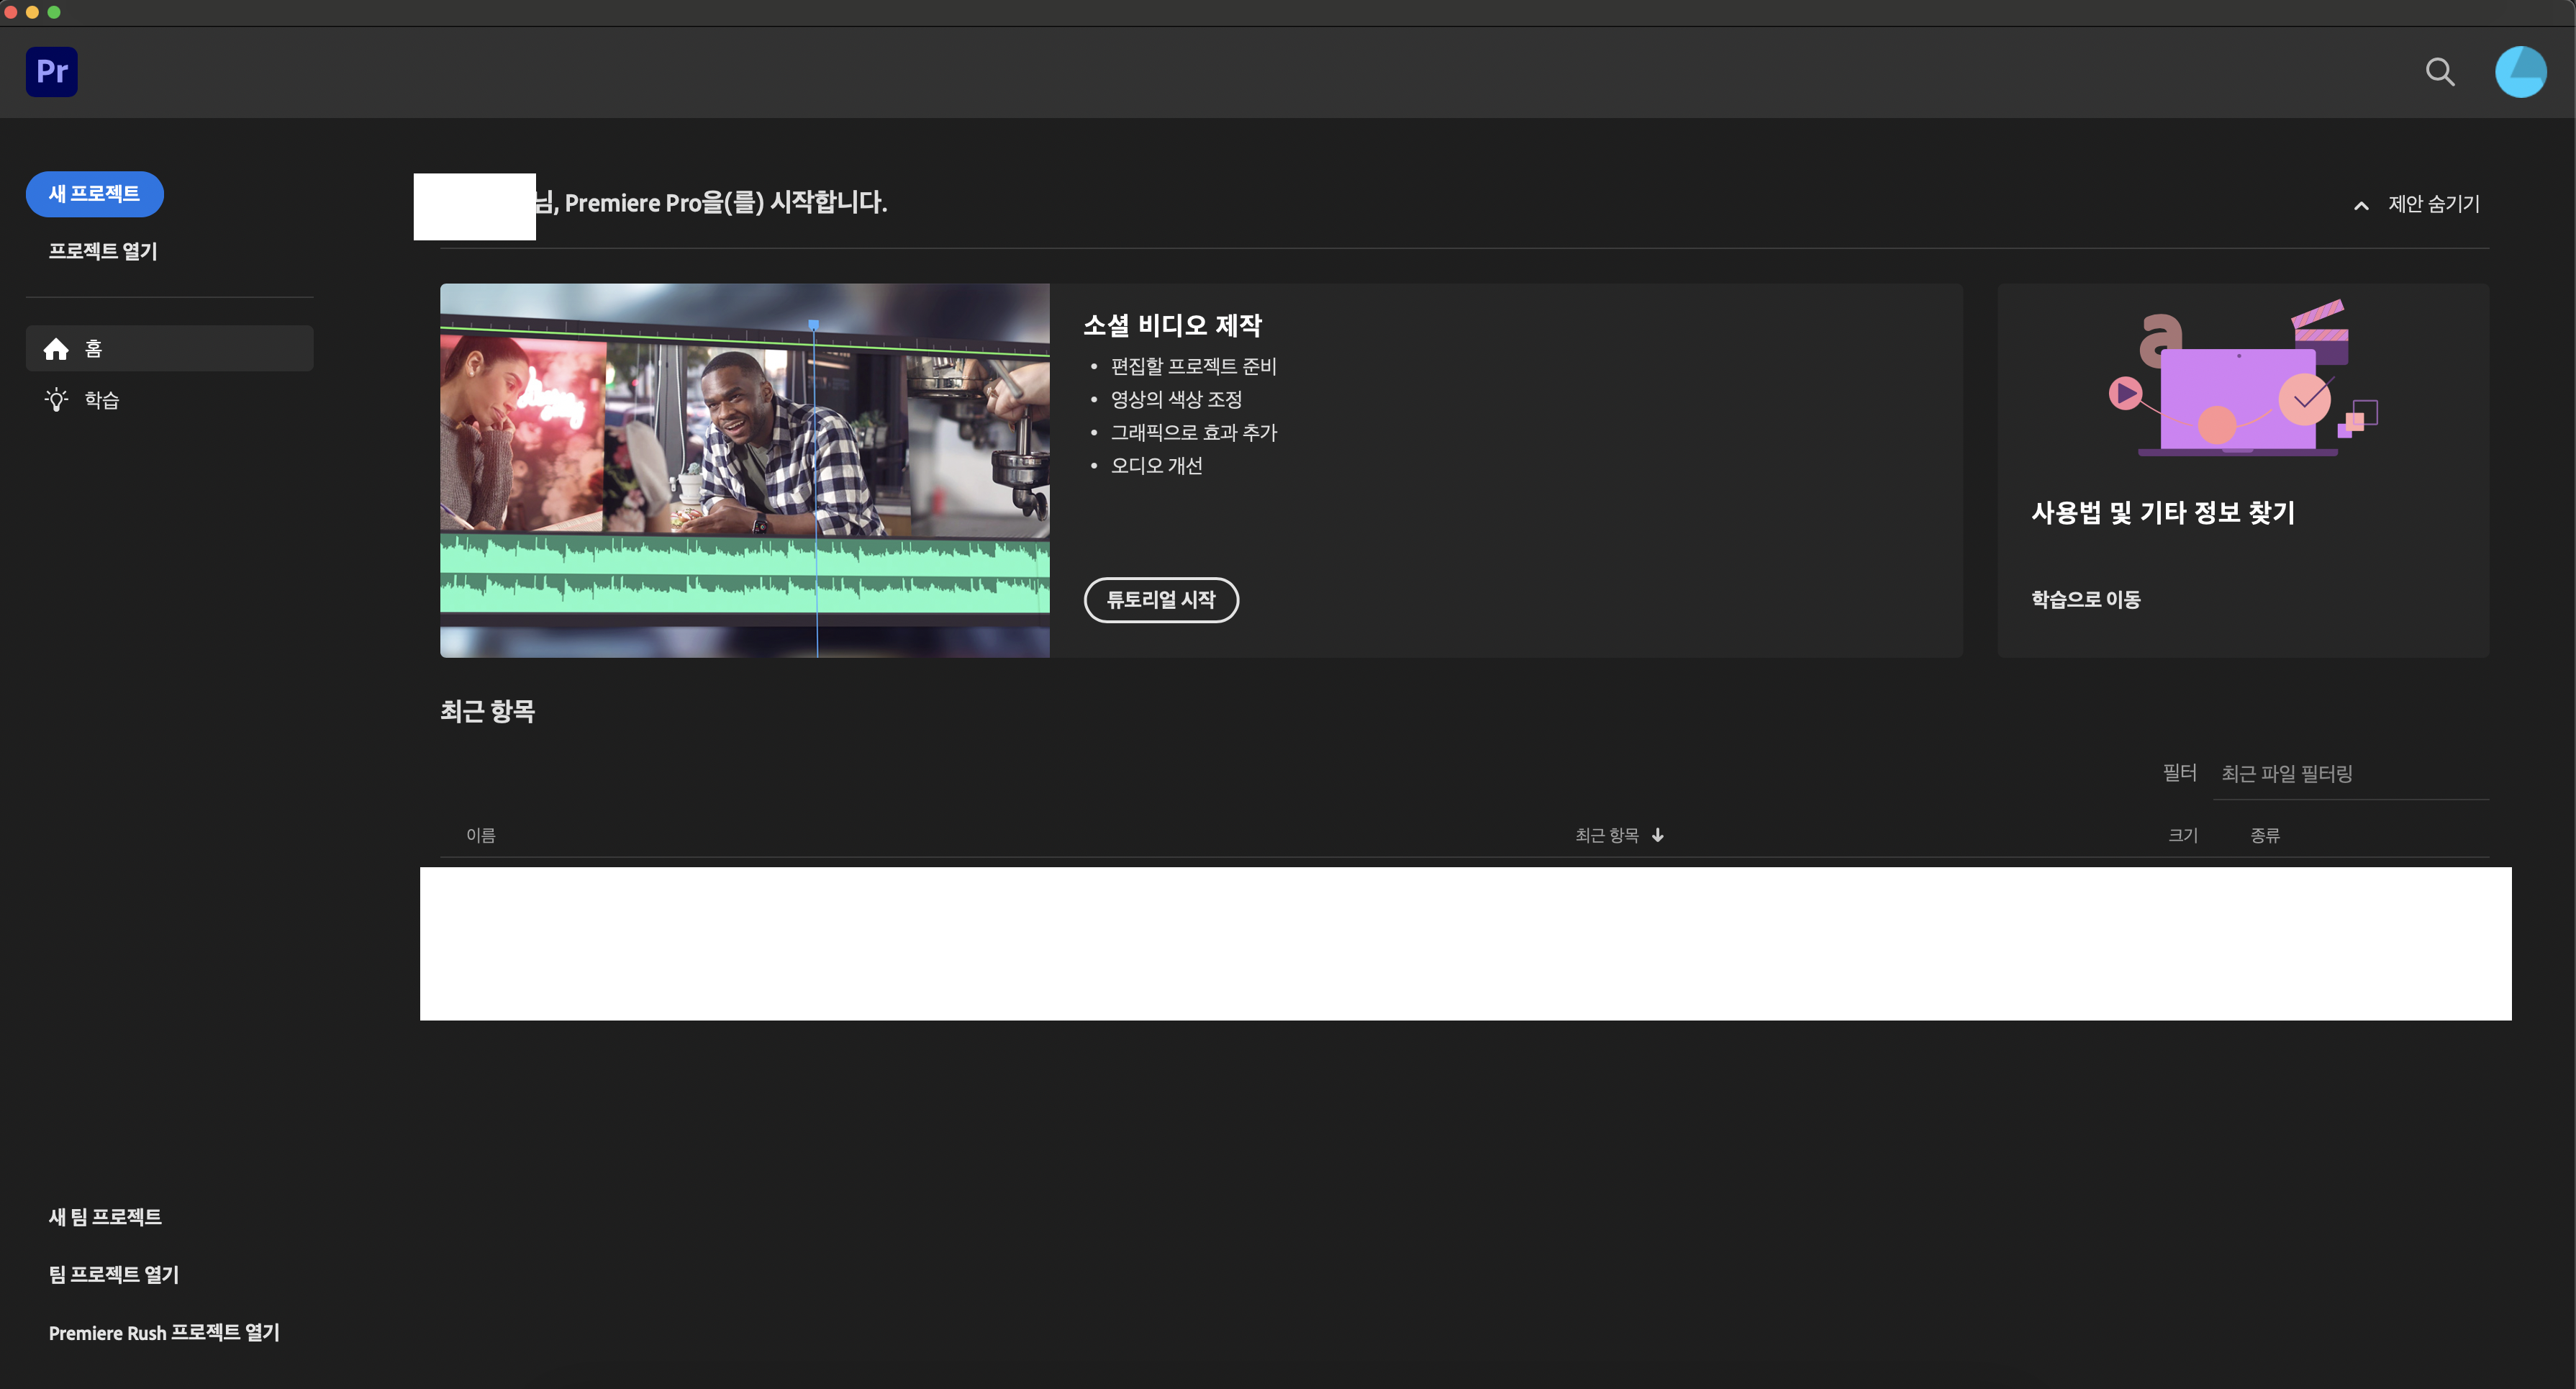Click the Premiere Pro logo icon
The width and height of the screenshot is (2576, 1389).
click(x=51, y=71)
